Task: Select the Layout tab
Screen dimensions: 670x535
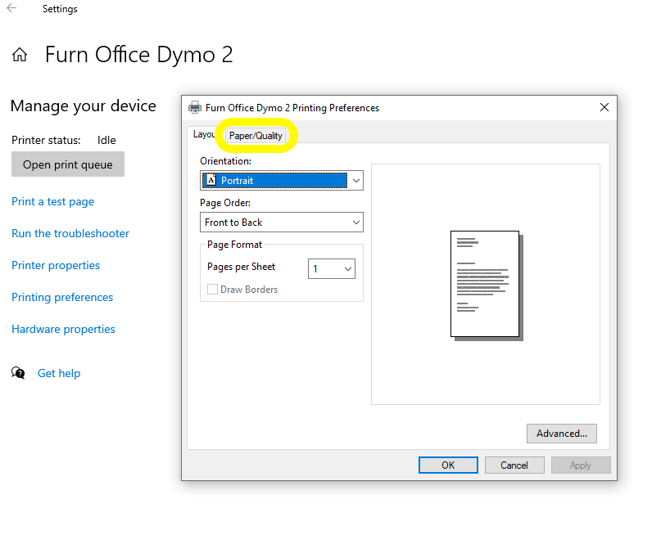Action: point(204,134)
